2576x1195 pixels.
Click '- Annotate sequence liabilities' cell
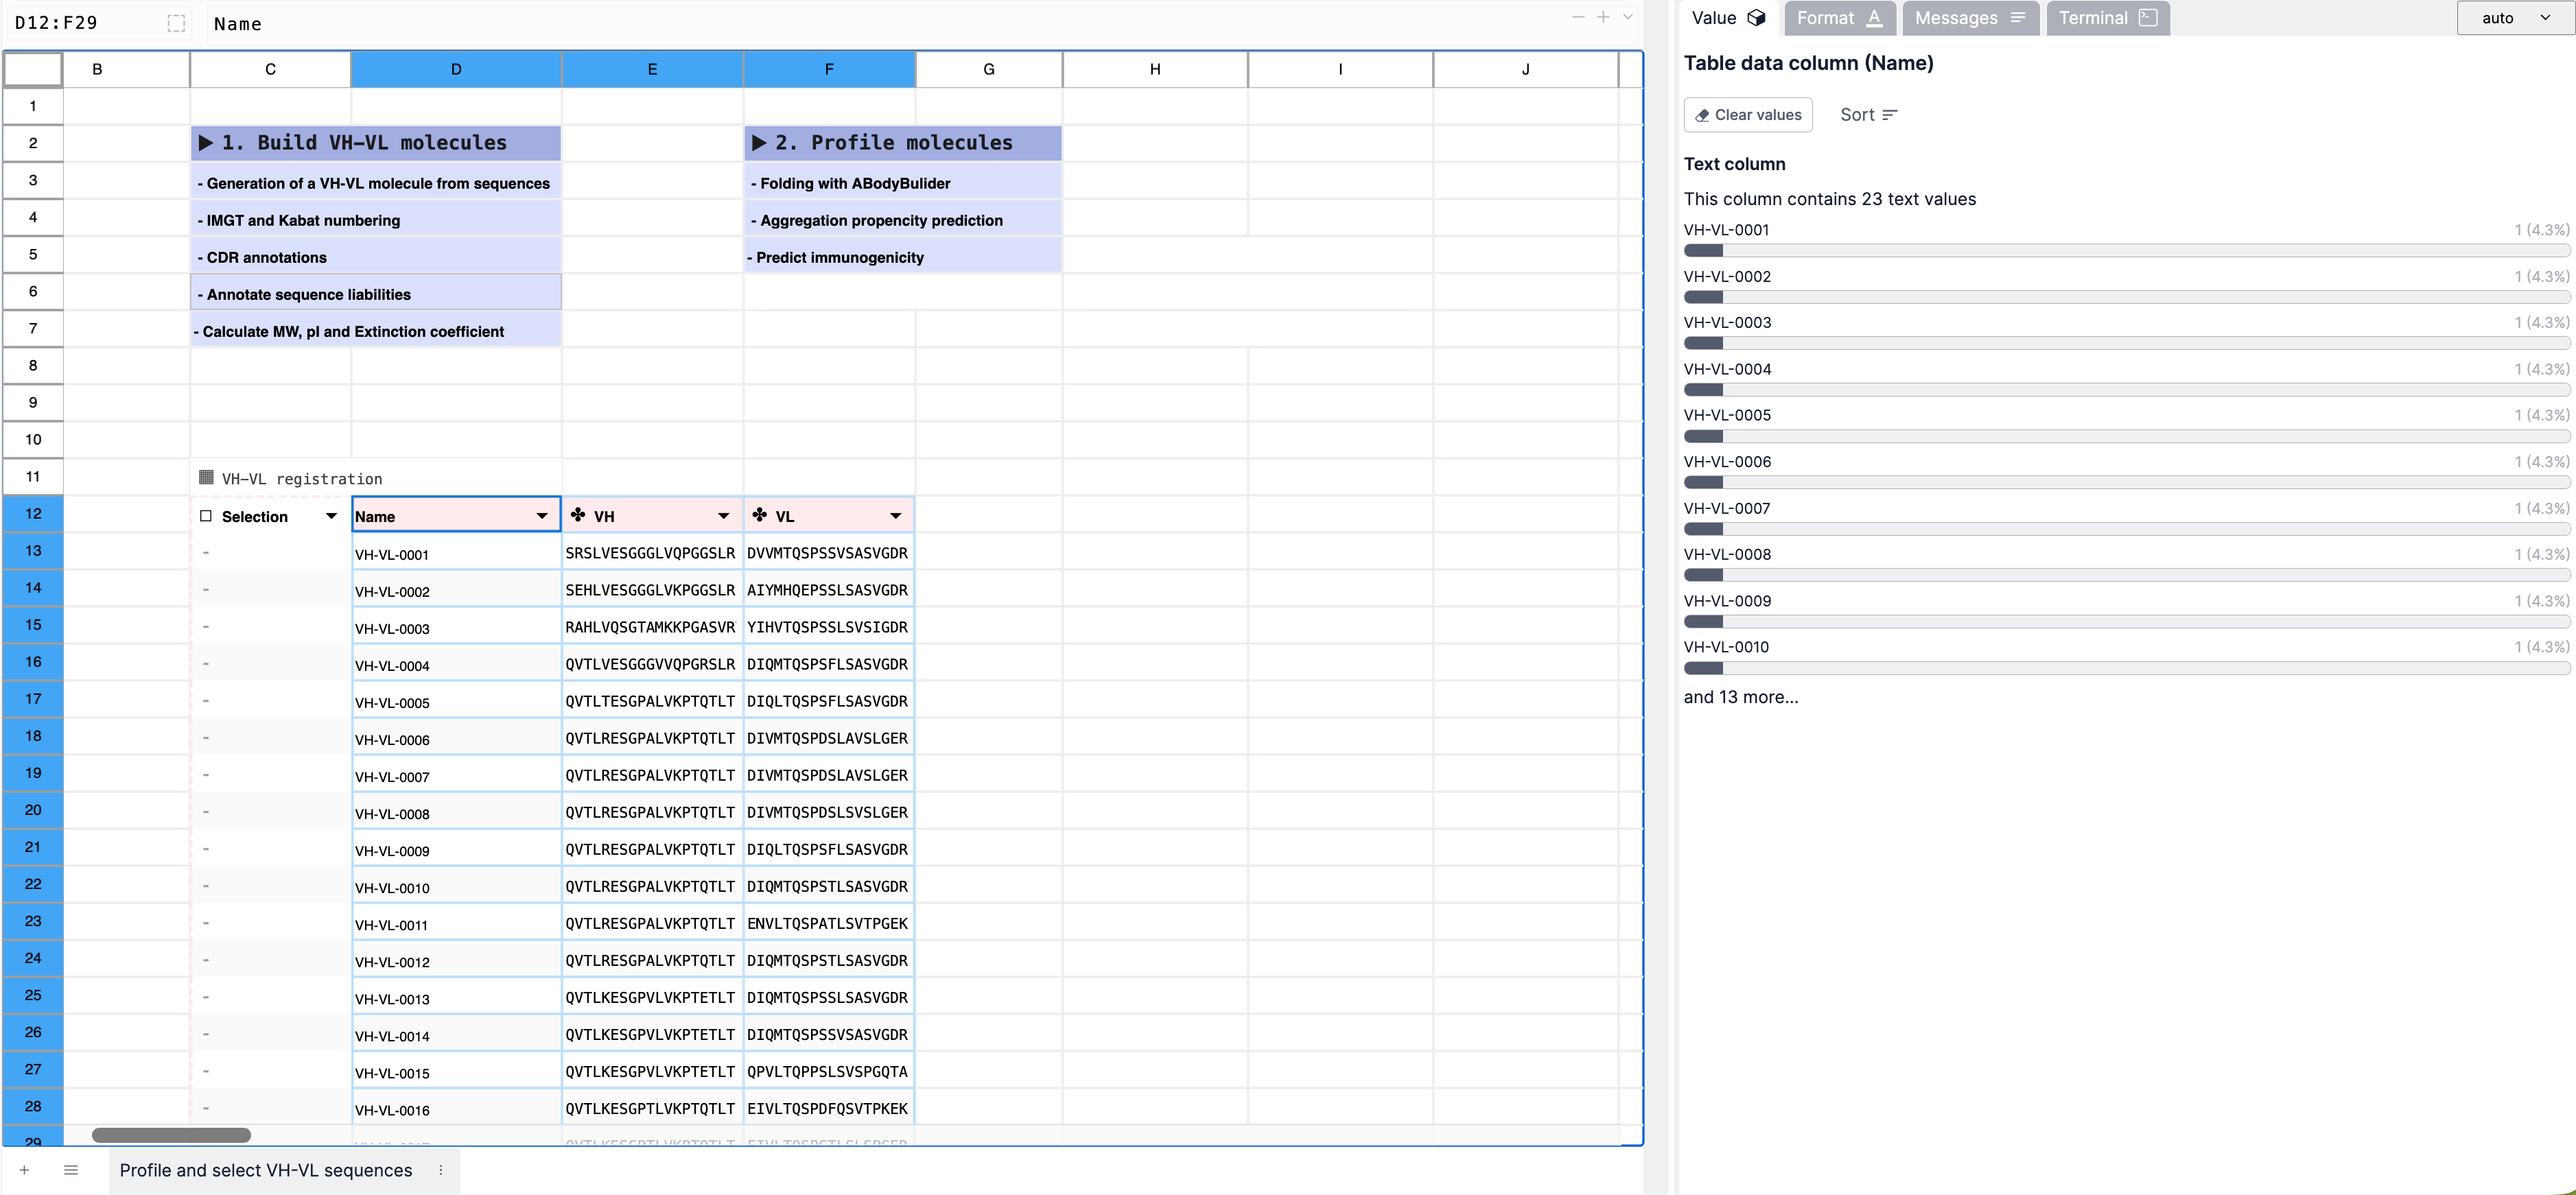pos(376,293)
